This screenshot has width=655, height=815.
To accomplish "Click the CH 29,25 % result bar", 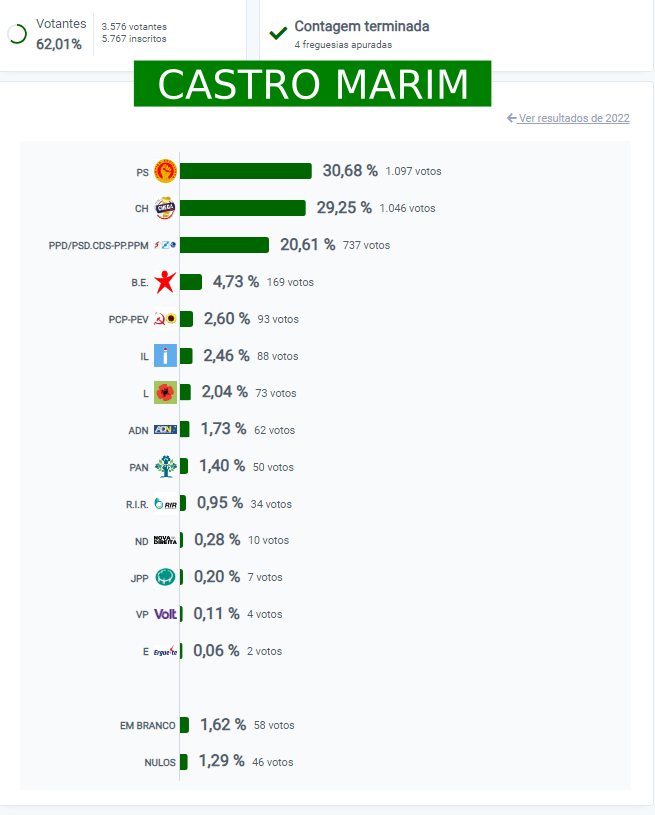I will [243, 208].
